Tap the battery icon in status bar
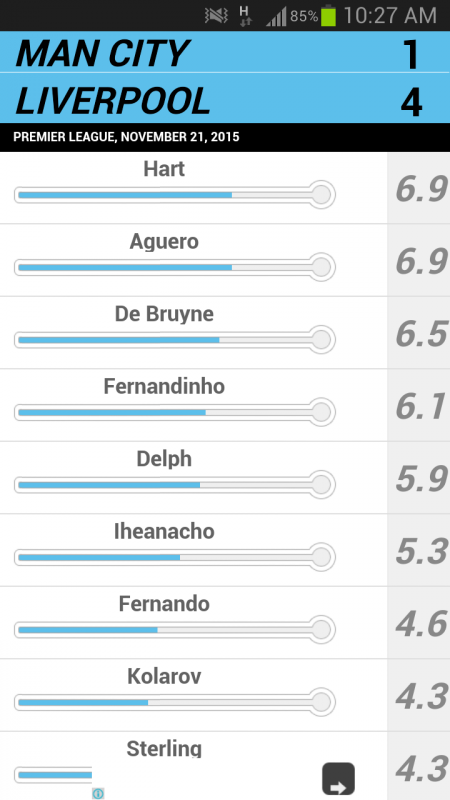The height and width of the screenshot is (800, 450). 328,16
